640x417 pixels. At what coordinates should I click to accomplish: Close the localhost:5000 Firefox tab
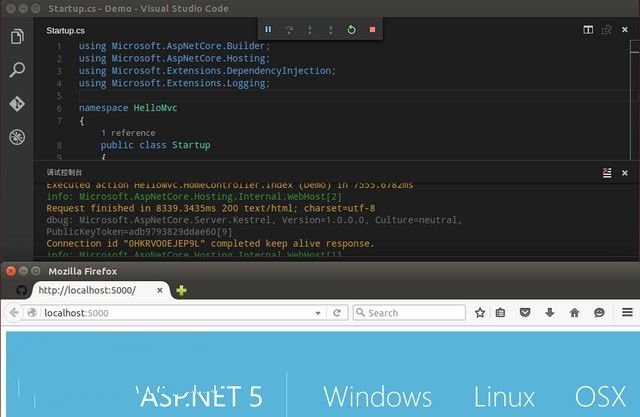160,290
